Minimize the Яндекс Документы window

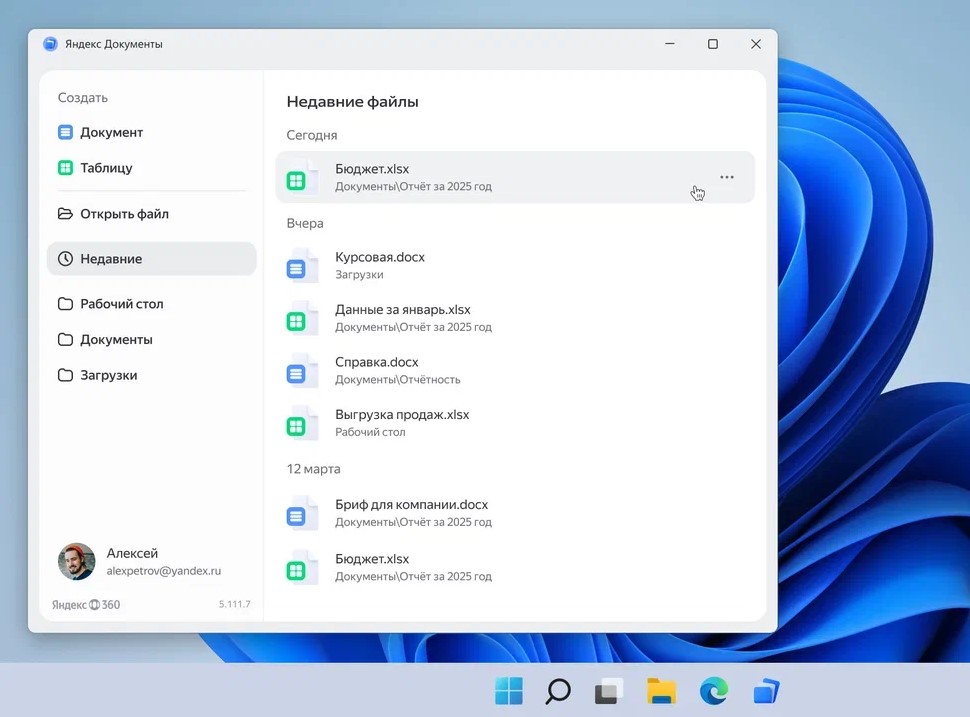coord(669,44)
